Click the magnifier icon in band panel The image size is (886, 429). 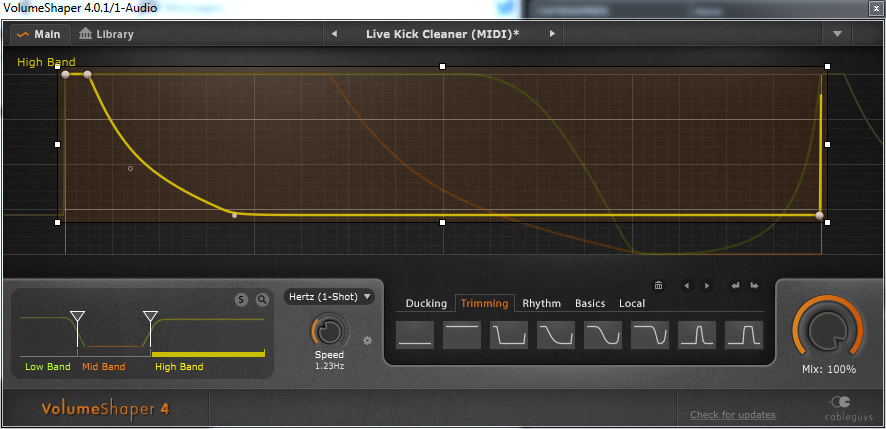(x=262, y=300)
